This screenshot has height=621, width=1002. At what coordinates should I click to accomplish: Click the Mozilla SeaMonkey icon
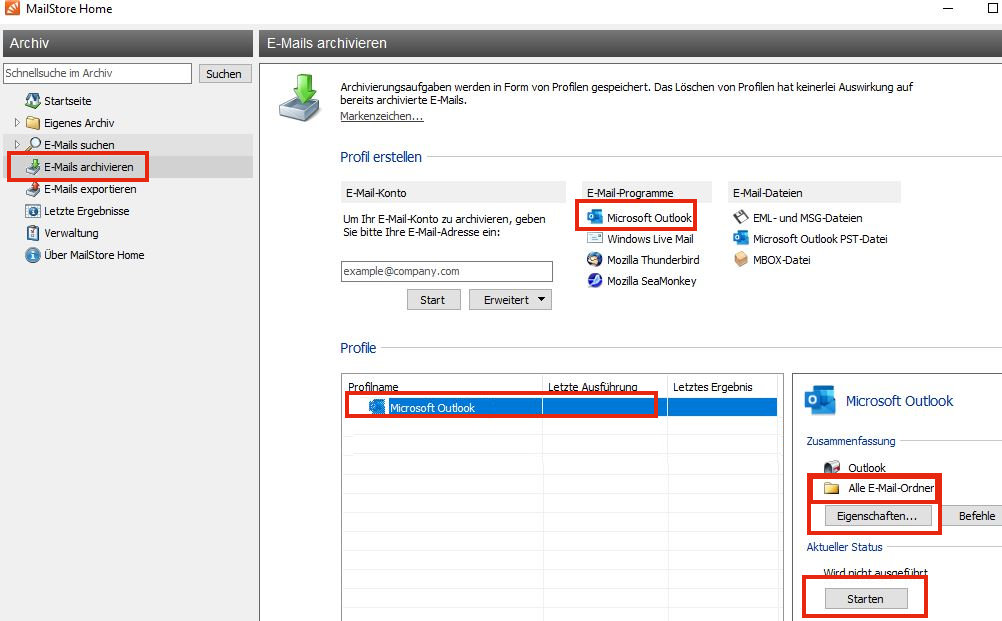595,280
